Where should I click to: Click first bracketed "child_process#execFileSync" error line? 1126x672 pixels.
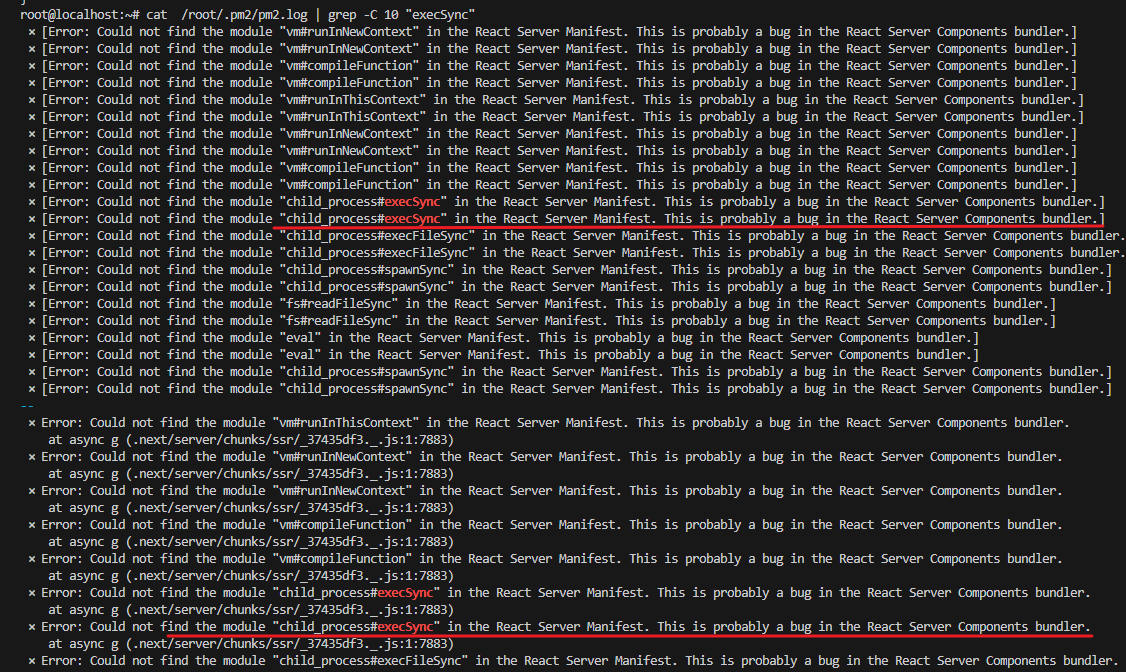pos(577,235)
